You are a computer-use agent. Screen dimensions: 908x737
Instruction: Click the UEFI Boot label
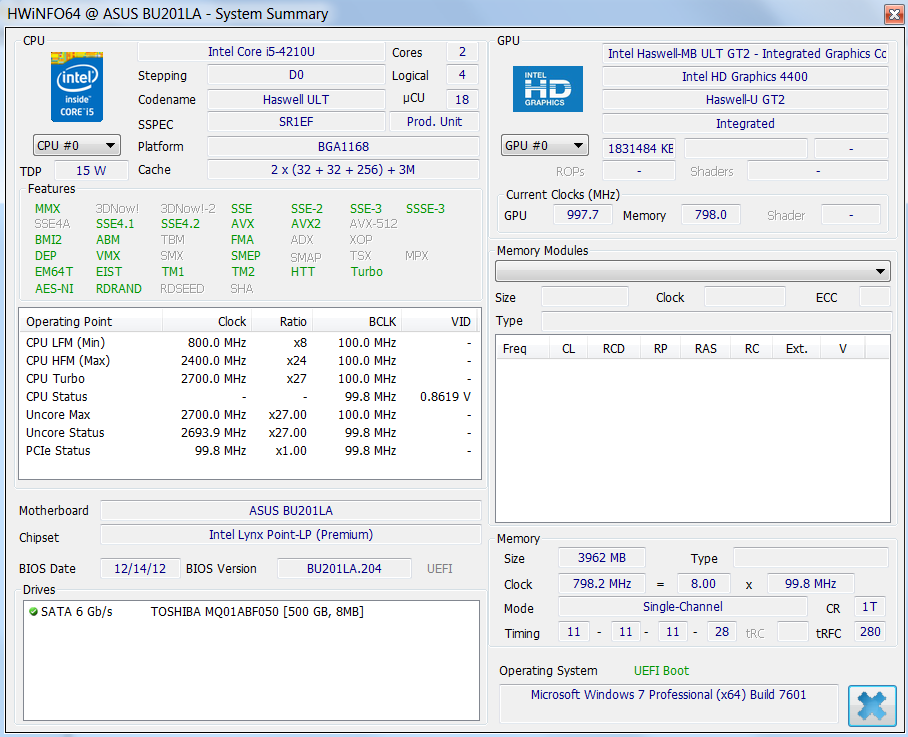tap(661, 670)
